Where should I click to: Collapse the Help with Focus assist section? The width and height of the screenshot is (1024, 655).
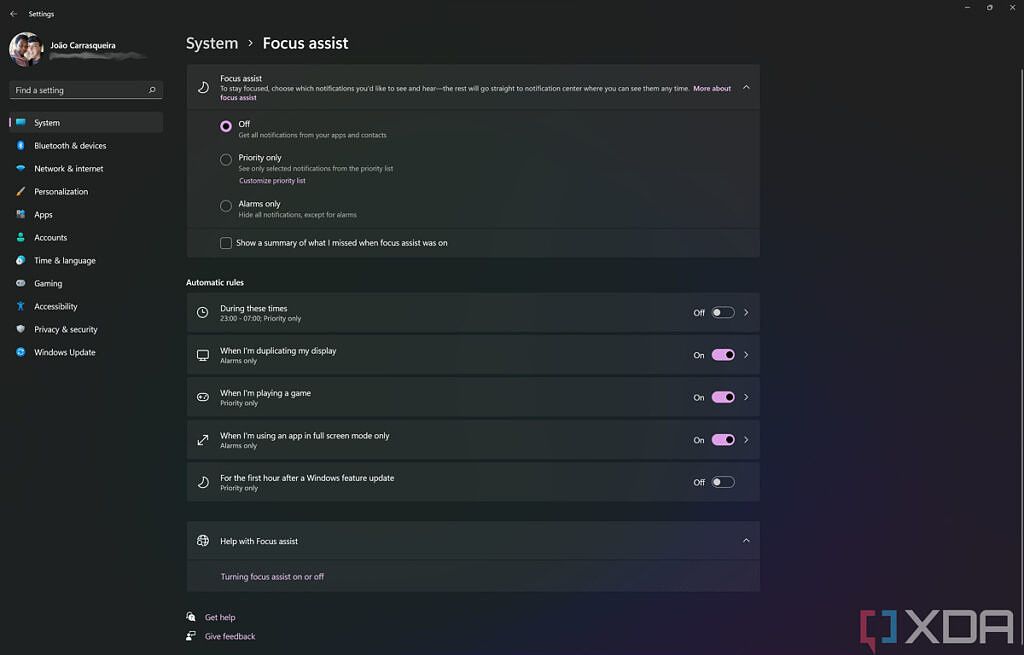(746, 540)
